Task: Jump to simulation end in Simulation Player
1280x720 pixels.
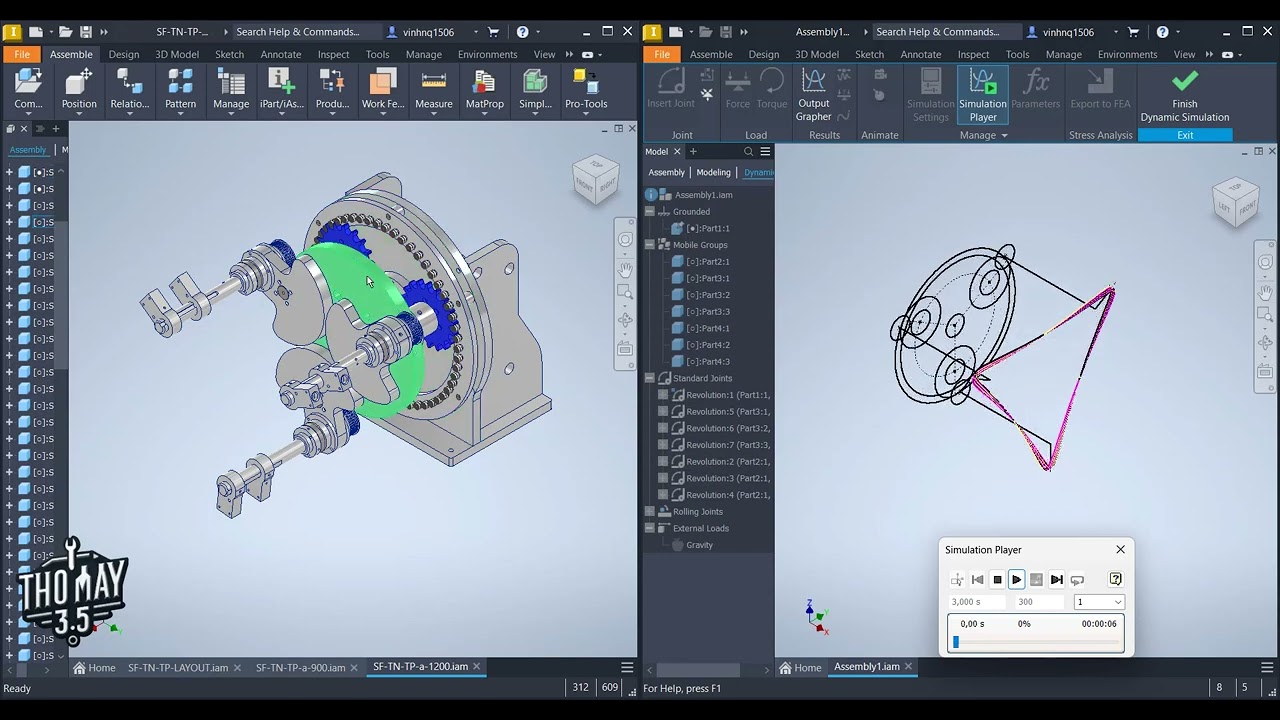Action: point(1056,579)
